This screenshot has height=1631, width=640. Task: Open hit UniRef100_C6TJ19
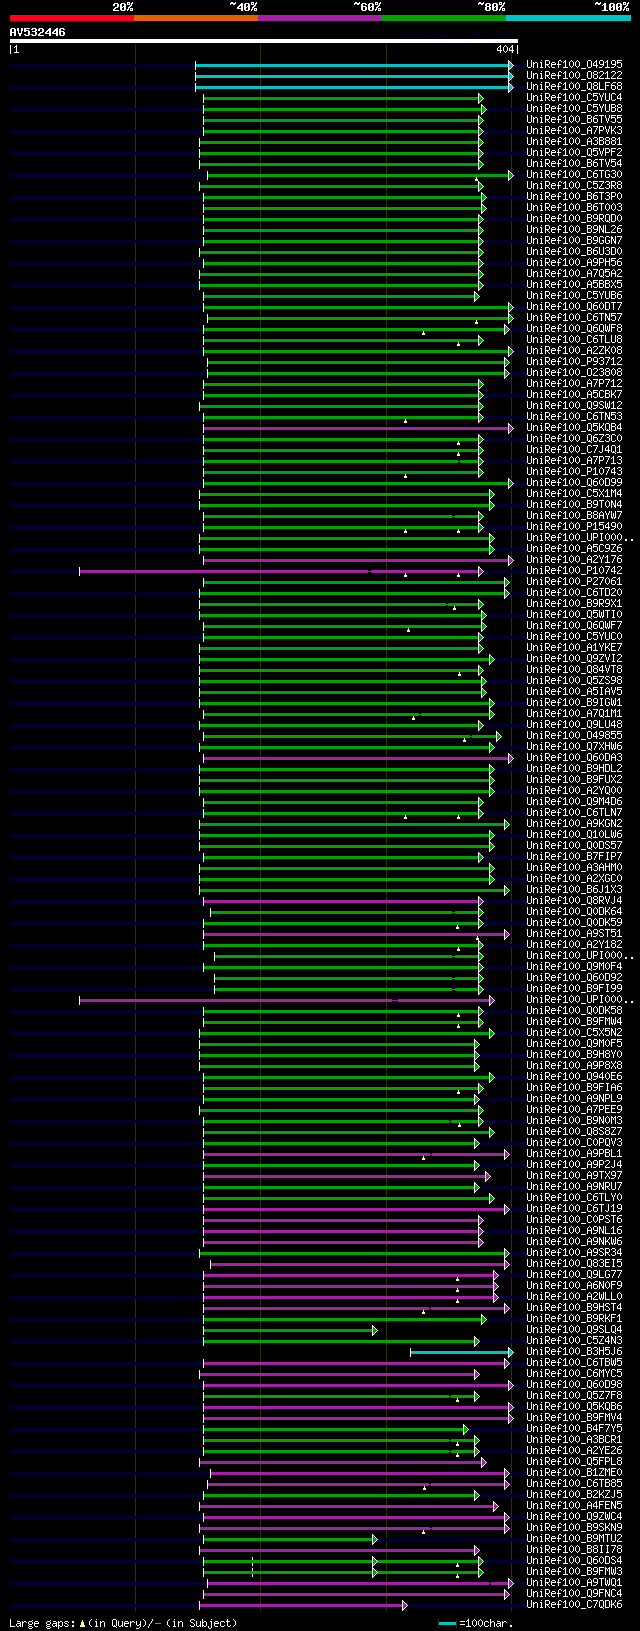[x=574, y=1209]
